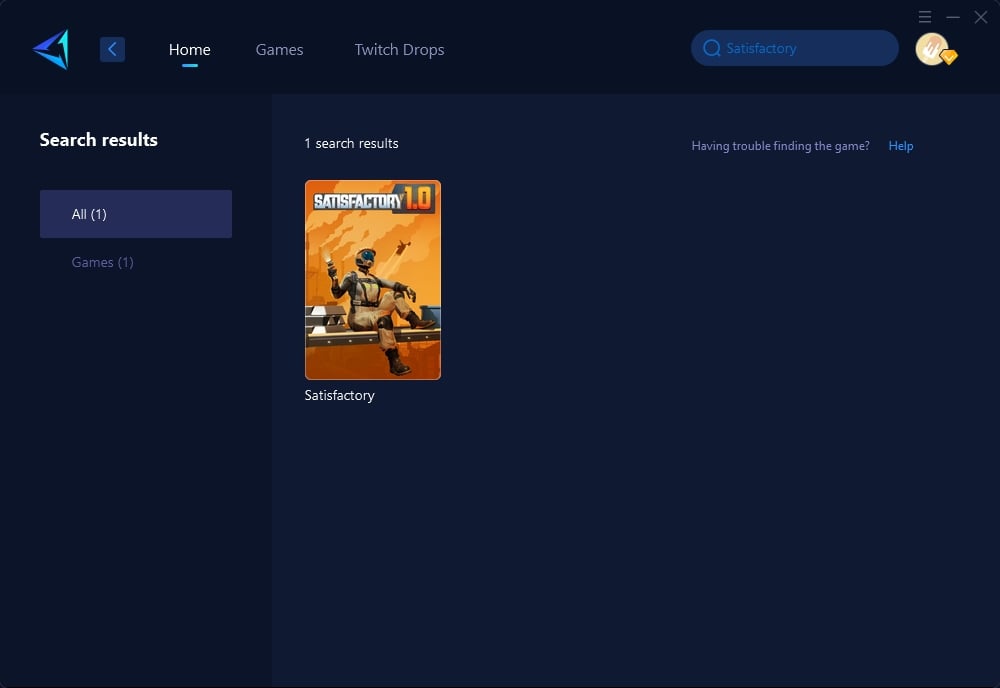Open the Satisfactory game cover thumbnail
This screenshot has height=688, width=1000.
point(372,280)
